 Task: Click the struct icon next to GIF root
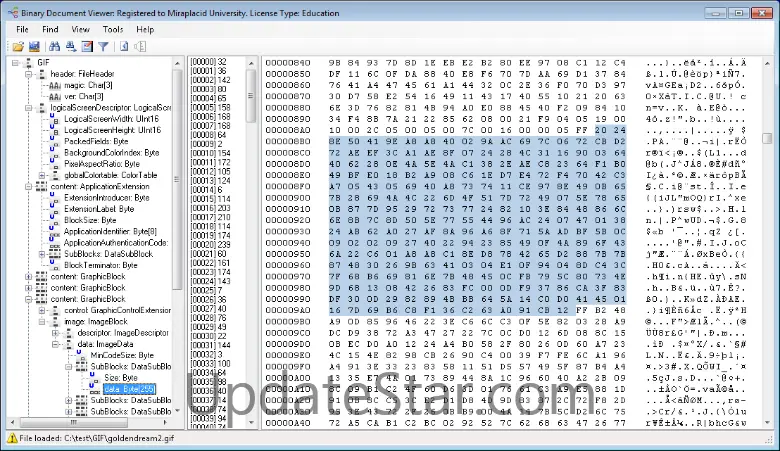28,63
